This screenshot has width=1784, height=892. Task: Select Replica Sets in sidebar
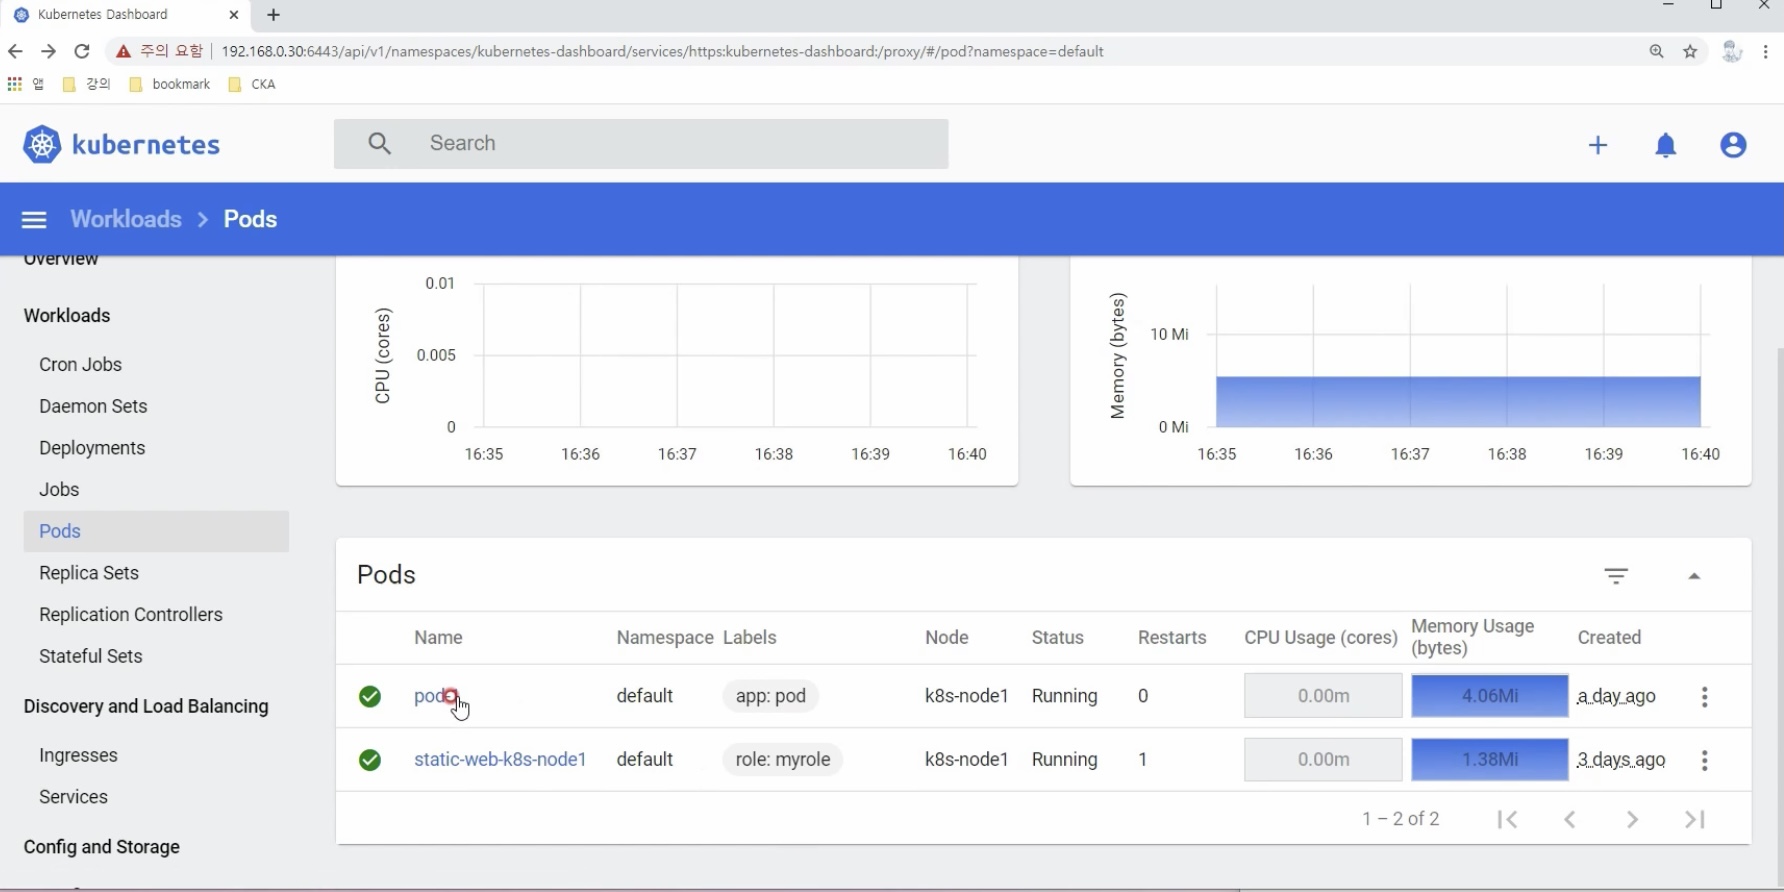pyautogui.click(x=89, y=574)
